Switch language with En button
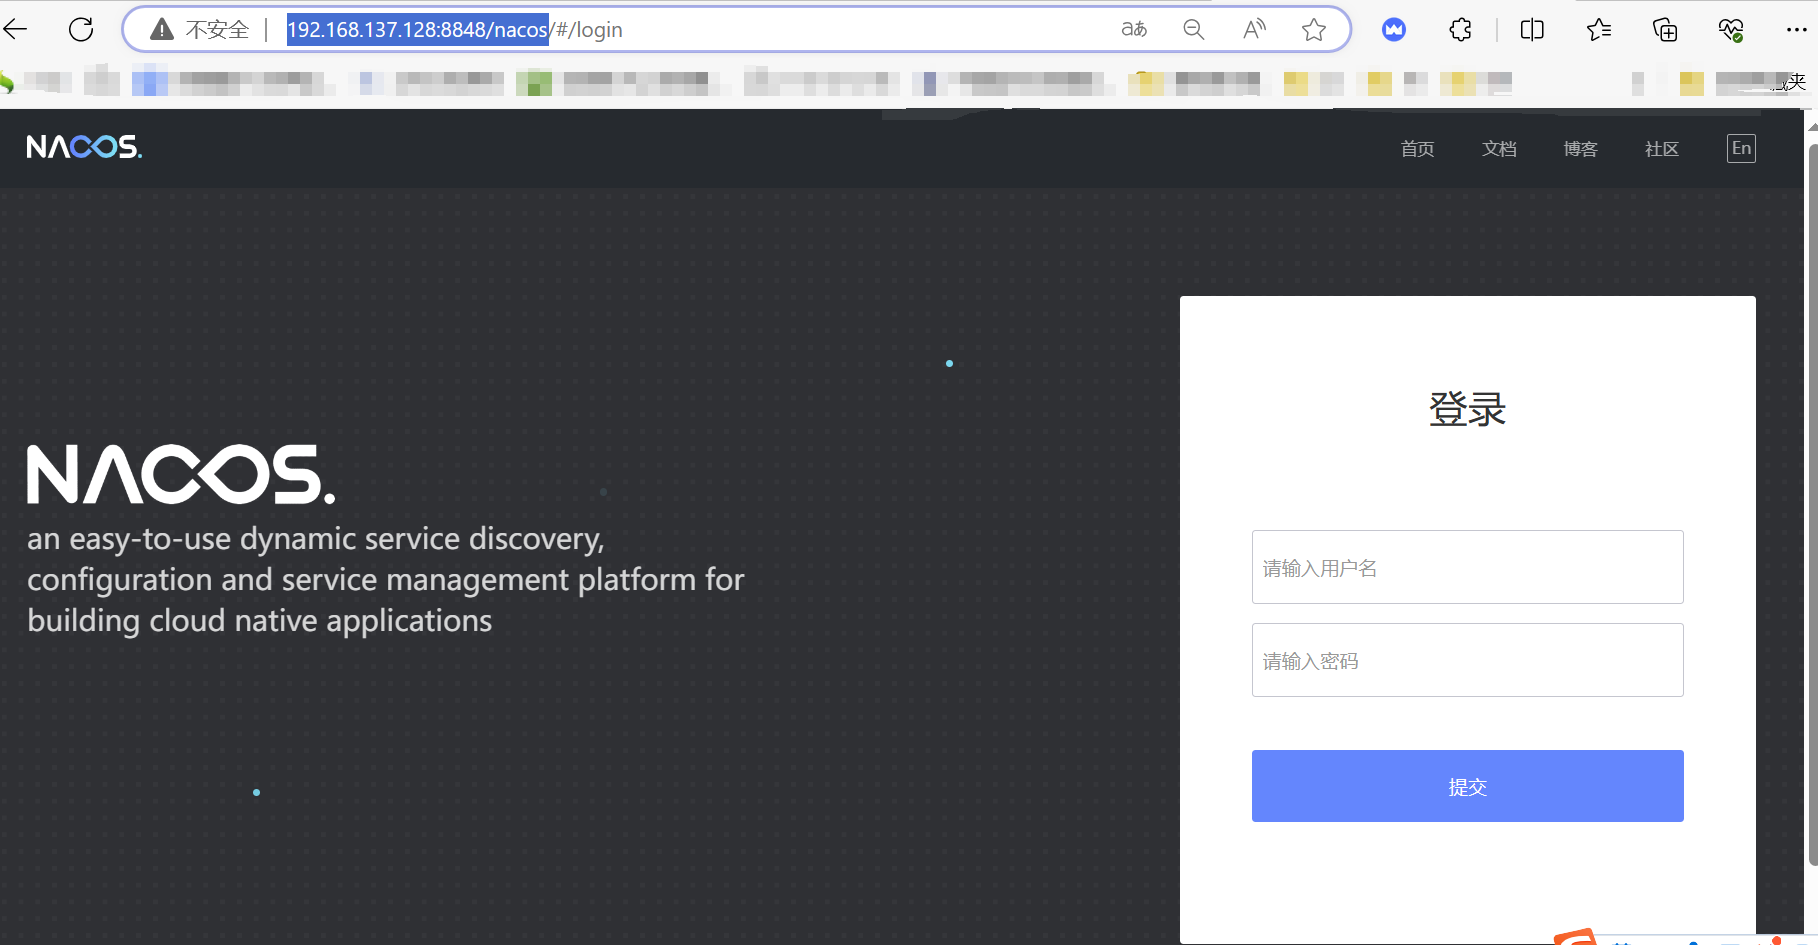 [1741, 148]
